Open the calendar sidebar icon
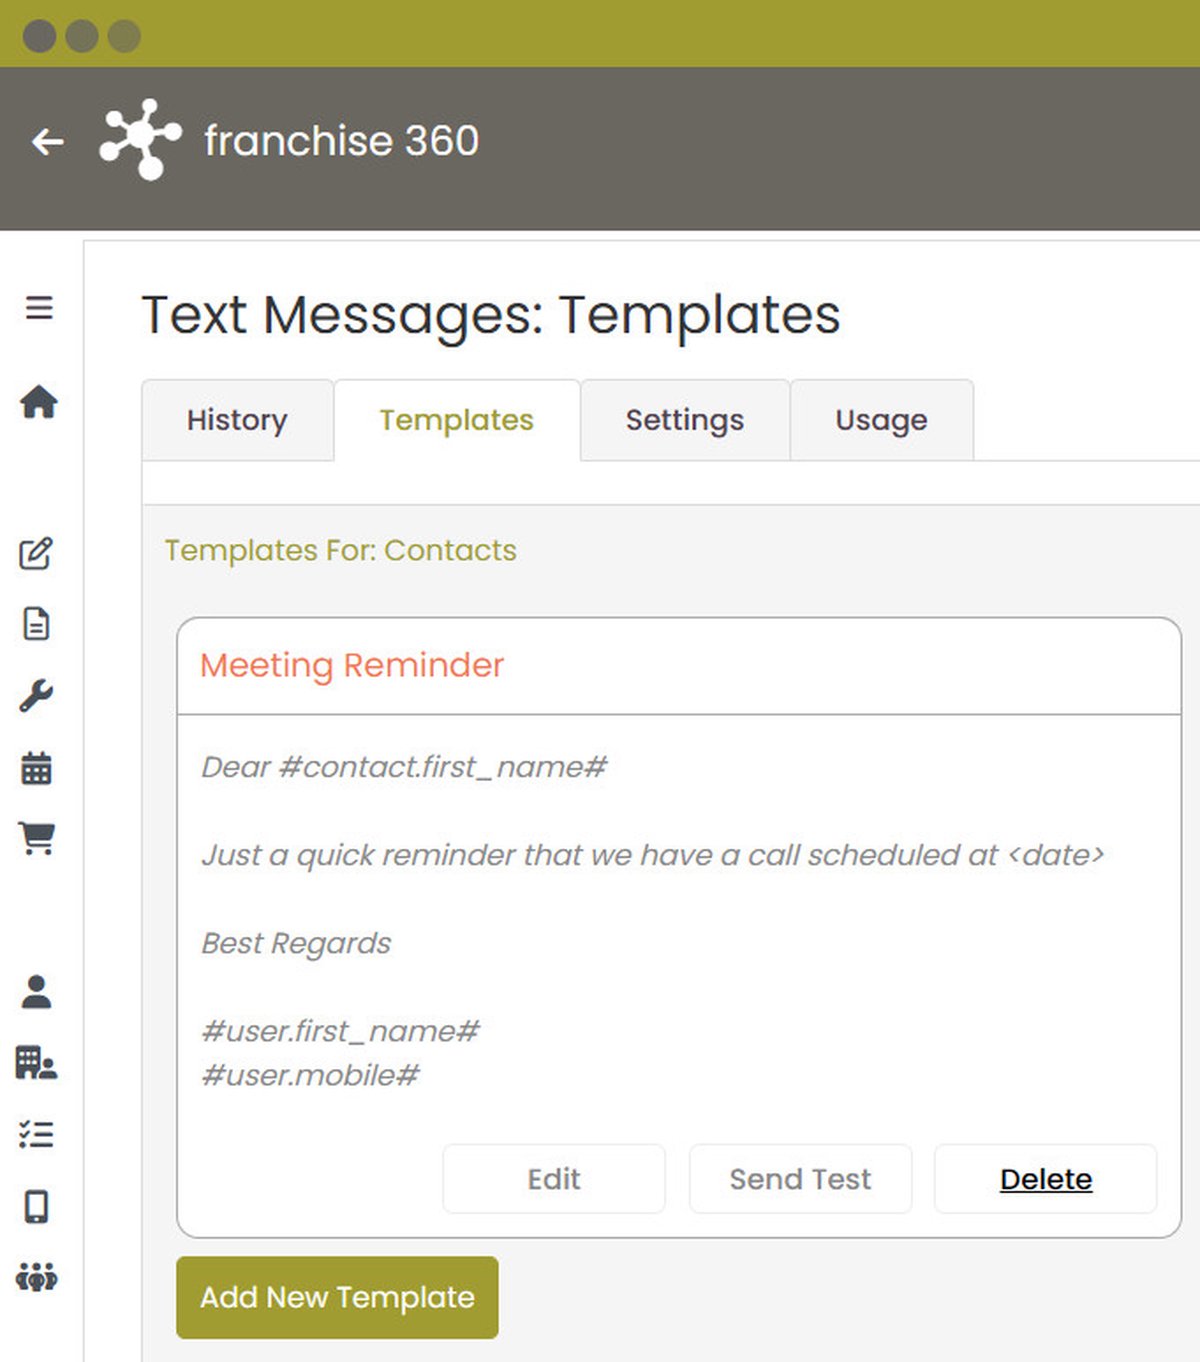The height and width of the screenshot is (1362, 1200). point(36,768)
